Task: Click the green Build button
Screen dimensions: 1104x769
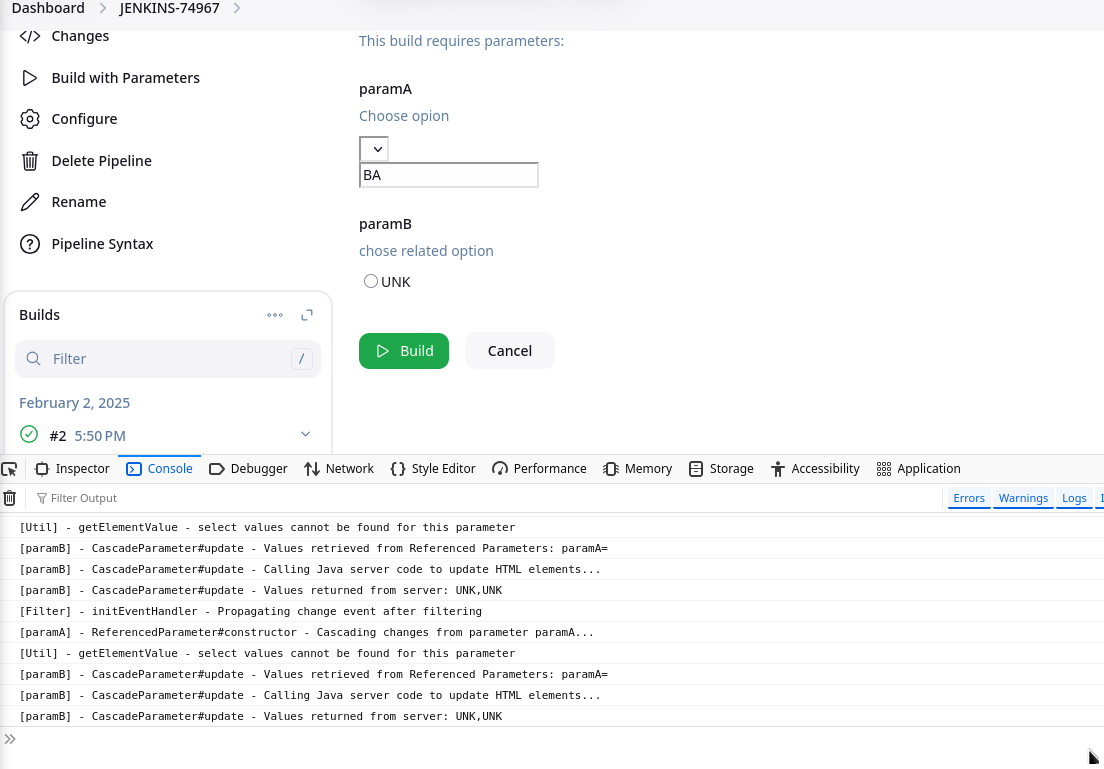Action: [404, 351]
